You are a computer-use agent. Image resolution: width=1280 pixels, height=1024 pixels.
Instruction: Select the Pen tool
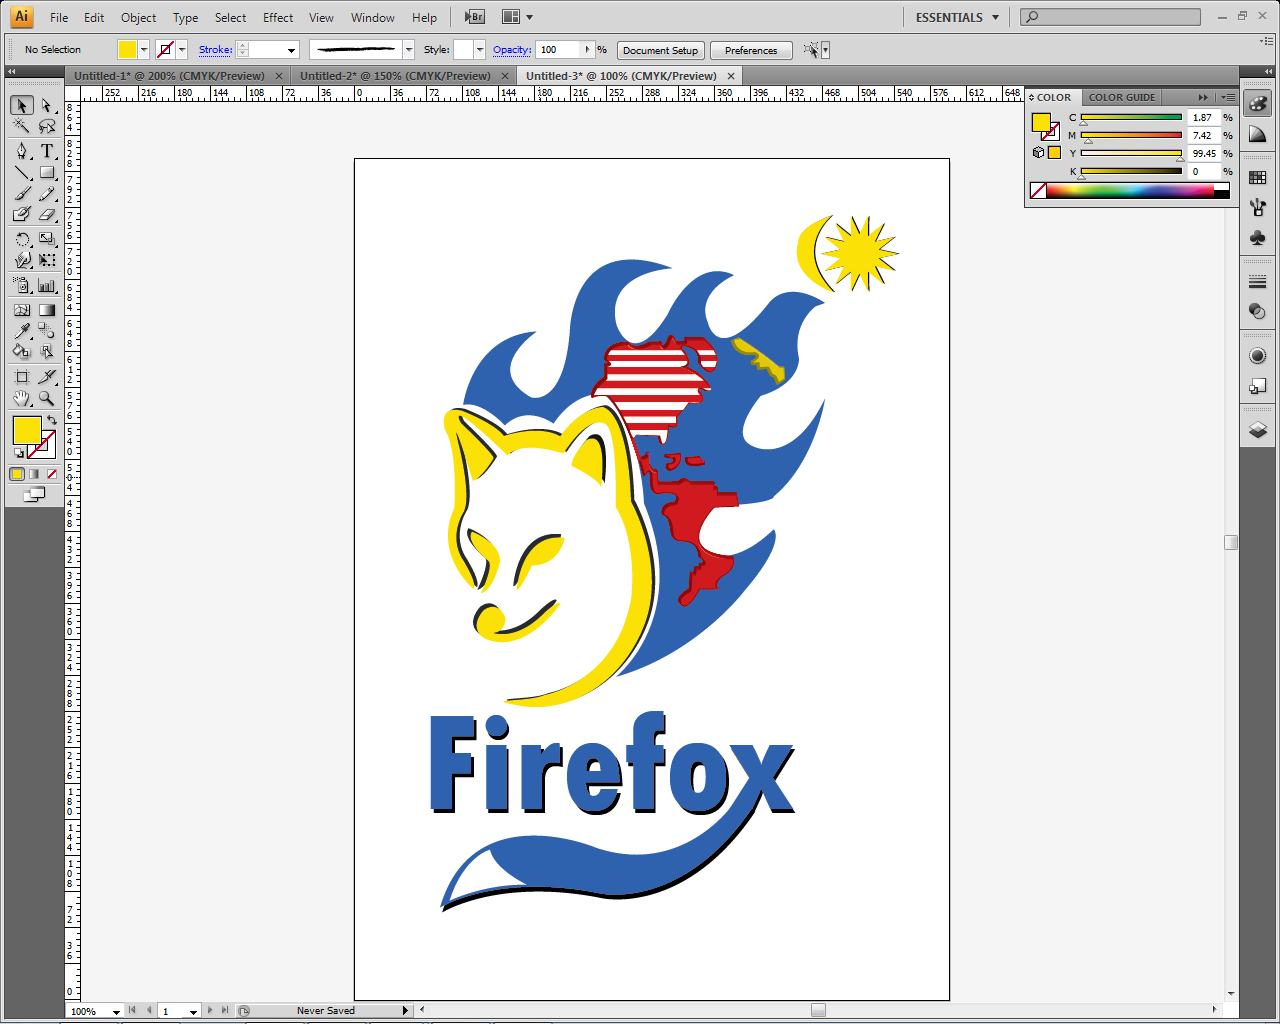tap(22, 150)
